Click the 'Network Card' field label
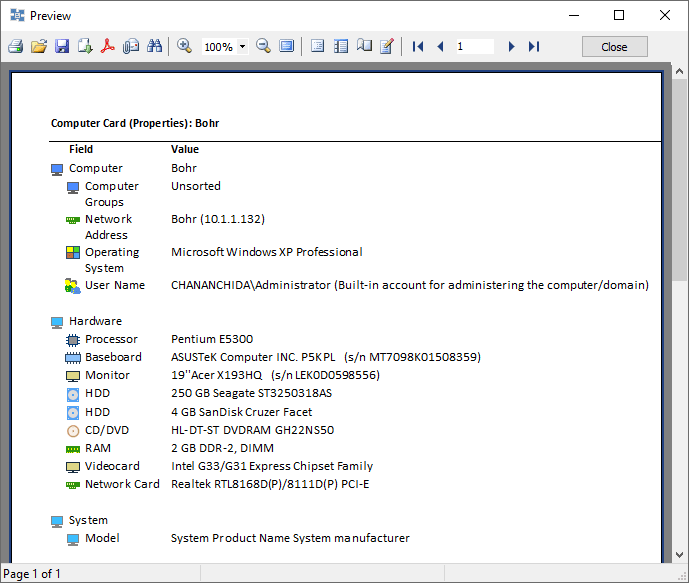Screen dimensions: 689x583 122,484
